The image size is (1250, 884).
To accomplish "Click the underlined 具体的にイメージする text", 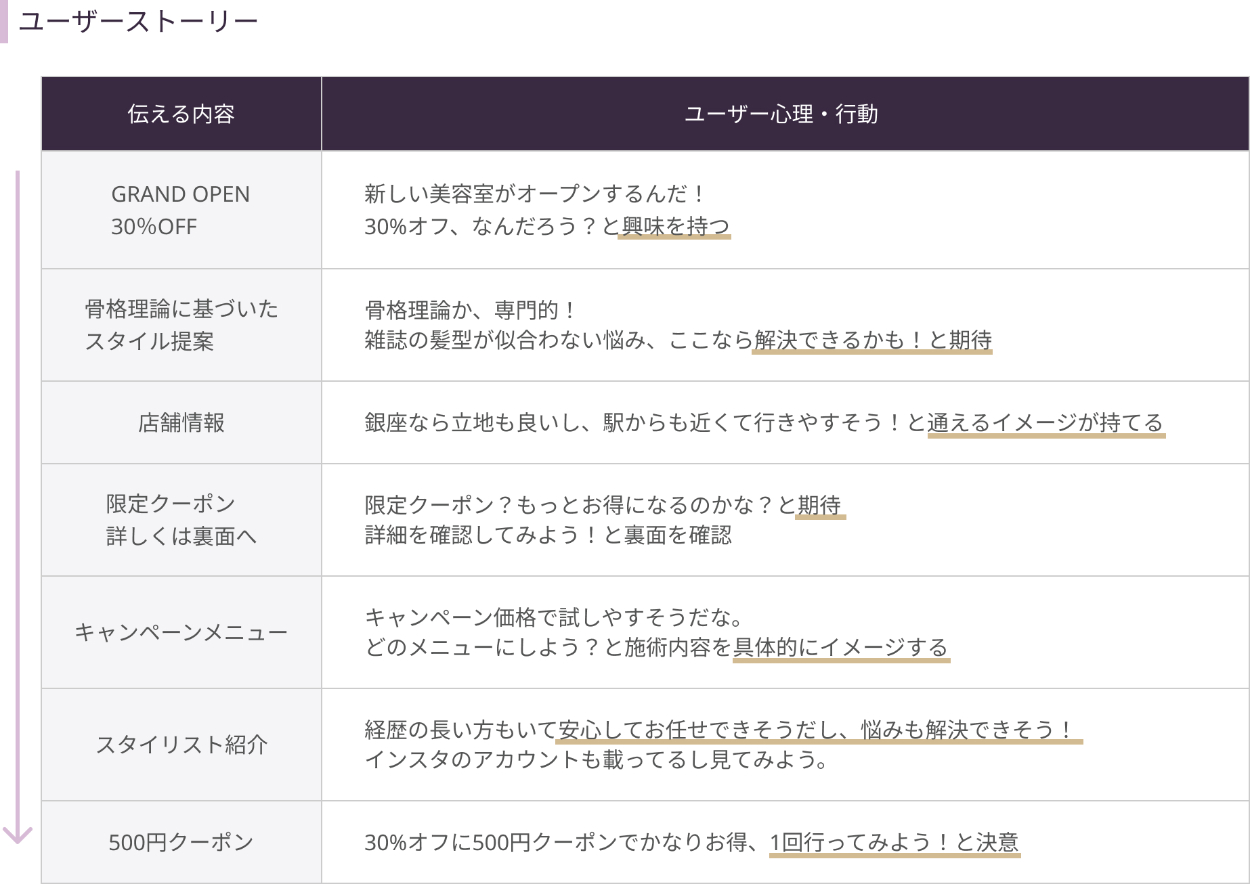I will [840, 648].
